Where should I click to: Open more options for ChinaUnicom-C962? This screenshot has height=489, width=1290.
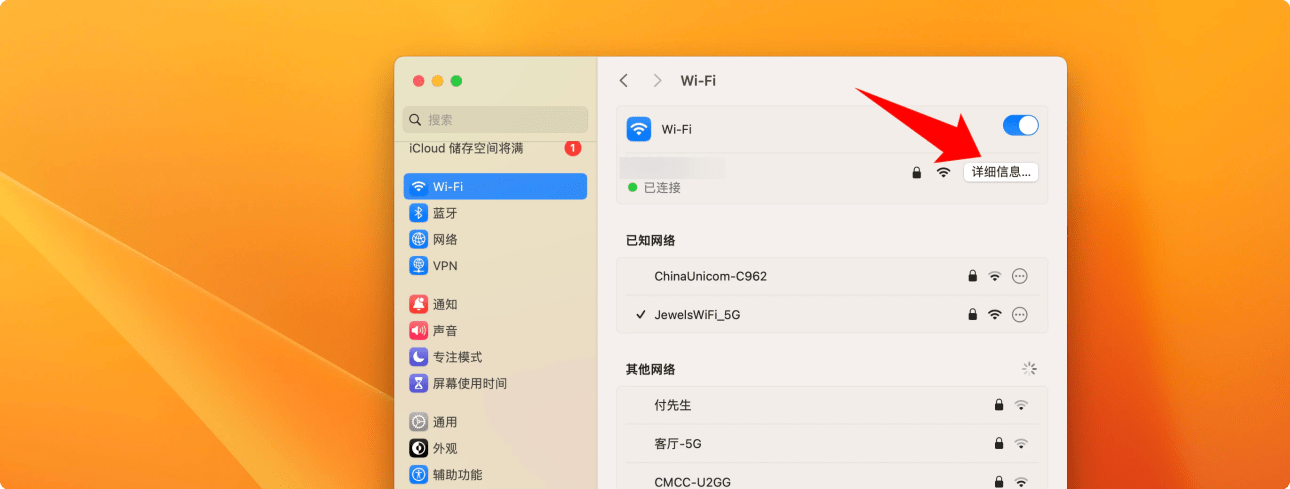tap(1020, 276)
